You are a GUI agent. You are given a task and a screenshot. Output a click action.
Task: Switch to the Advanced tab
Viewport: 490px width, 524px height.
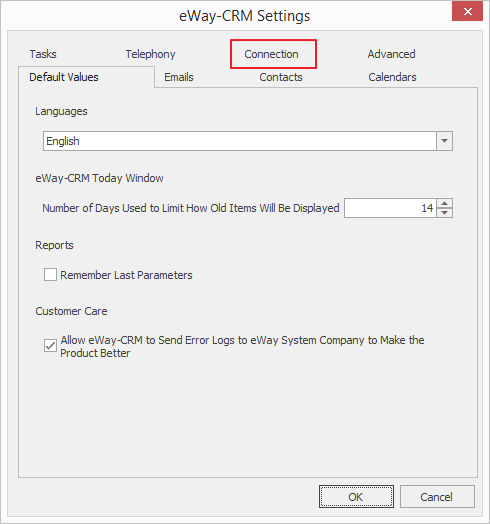[x=391, y=54]
